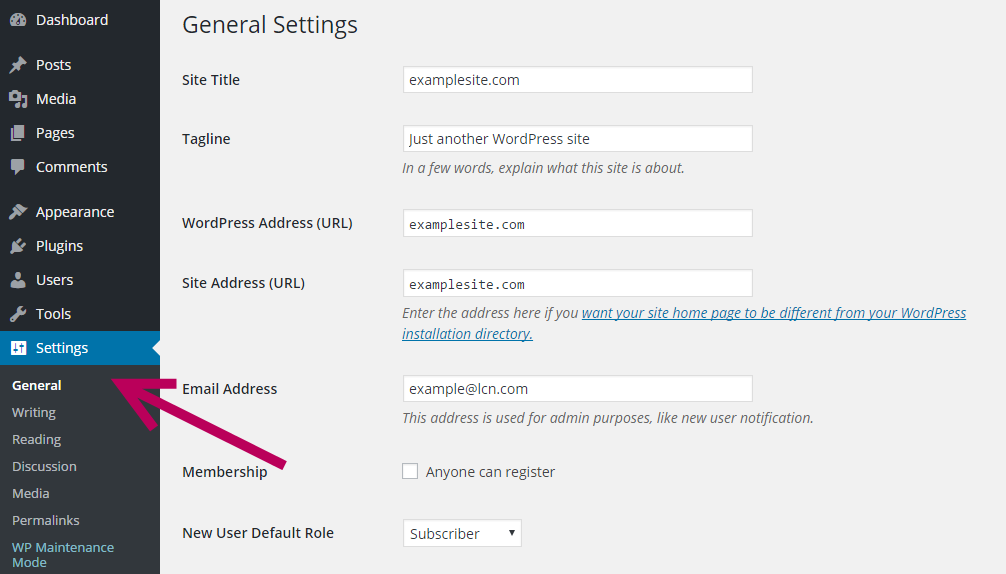Image resolution: width=1006 pixels, height=574 pixels.
Task: Expand the New User Default Role dropdown
Action: coord(462,533)
